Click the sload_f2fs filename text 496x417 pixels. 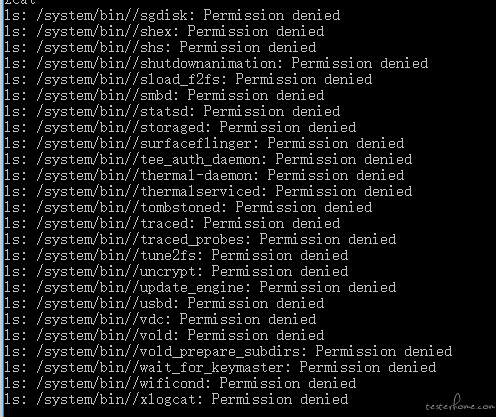180,80
